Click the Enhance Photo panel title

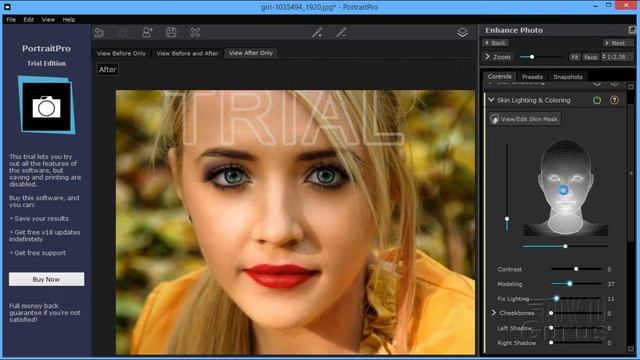(514, 30)
